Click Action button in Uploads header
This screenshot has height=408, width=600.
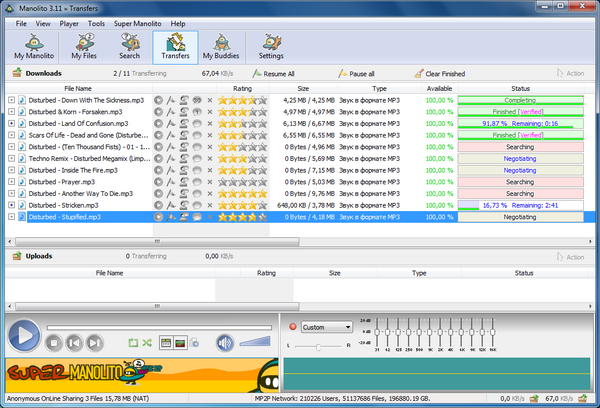571,257
